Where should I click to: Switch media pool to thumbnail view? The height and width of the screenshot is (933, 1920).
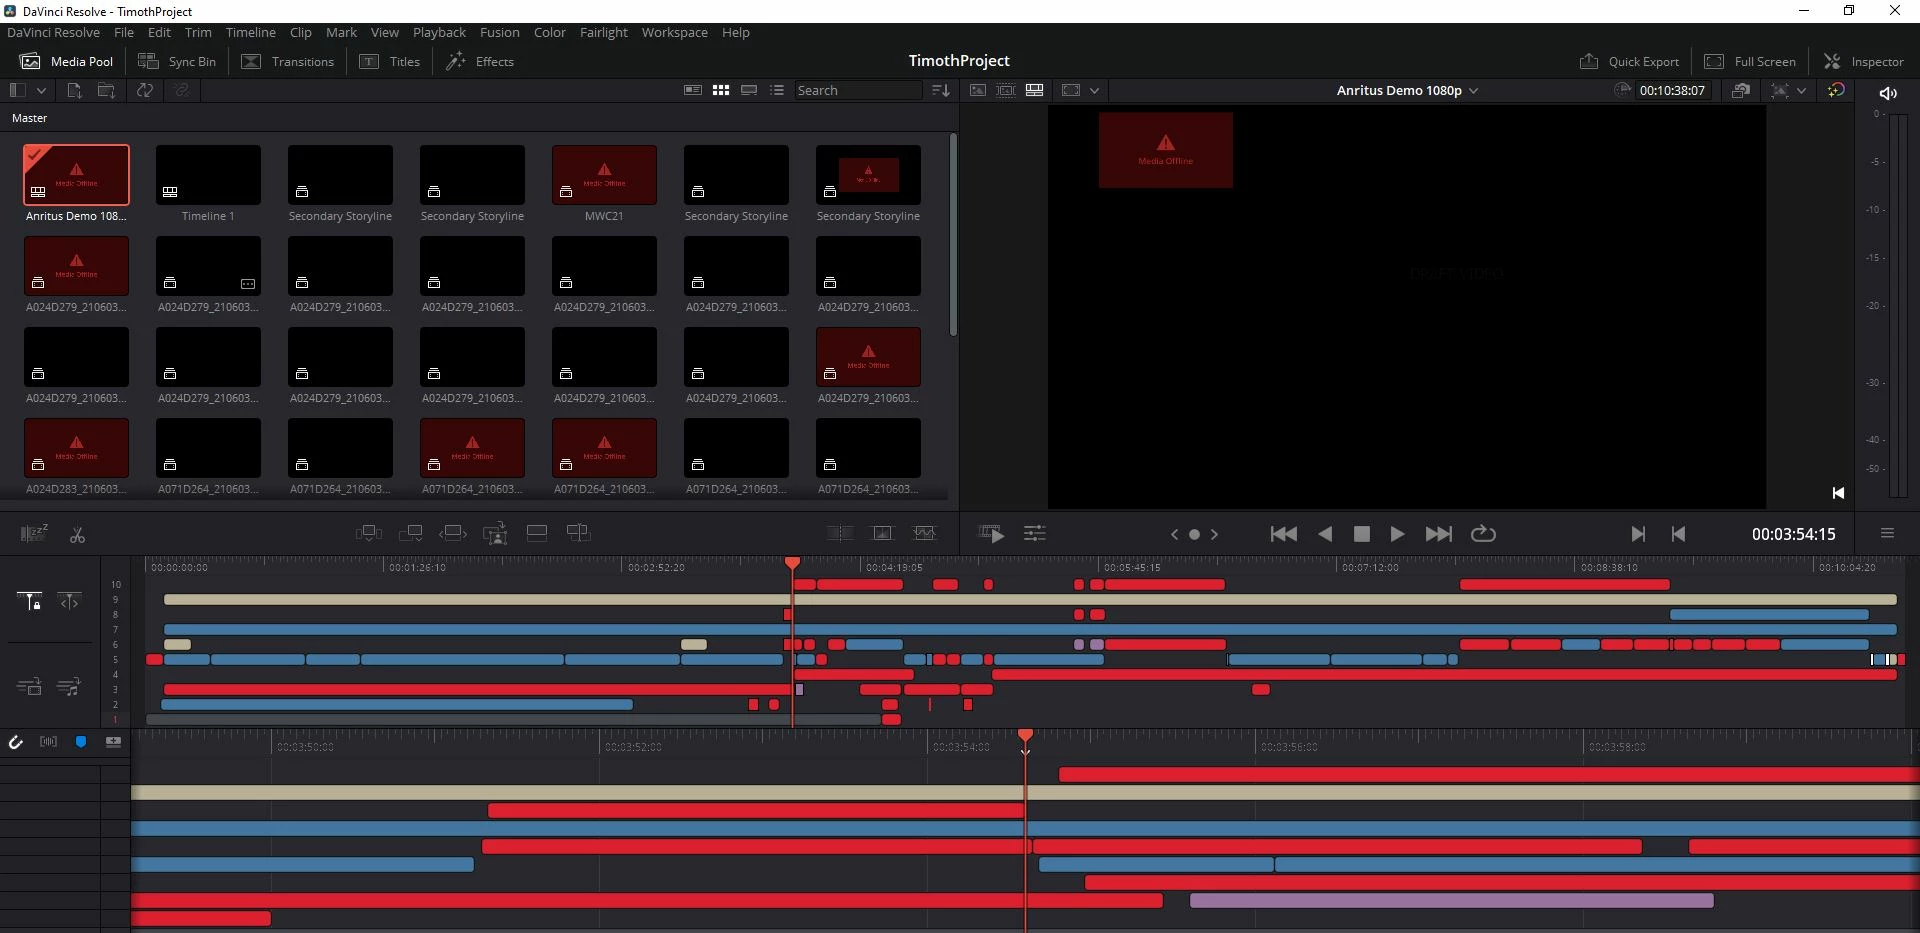[721, 90]
